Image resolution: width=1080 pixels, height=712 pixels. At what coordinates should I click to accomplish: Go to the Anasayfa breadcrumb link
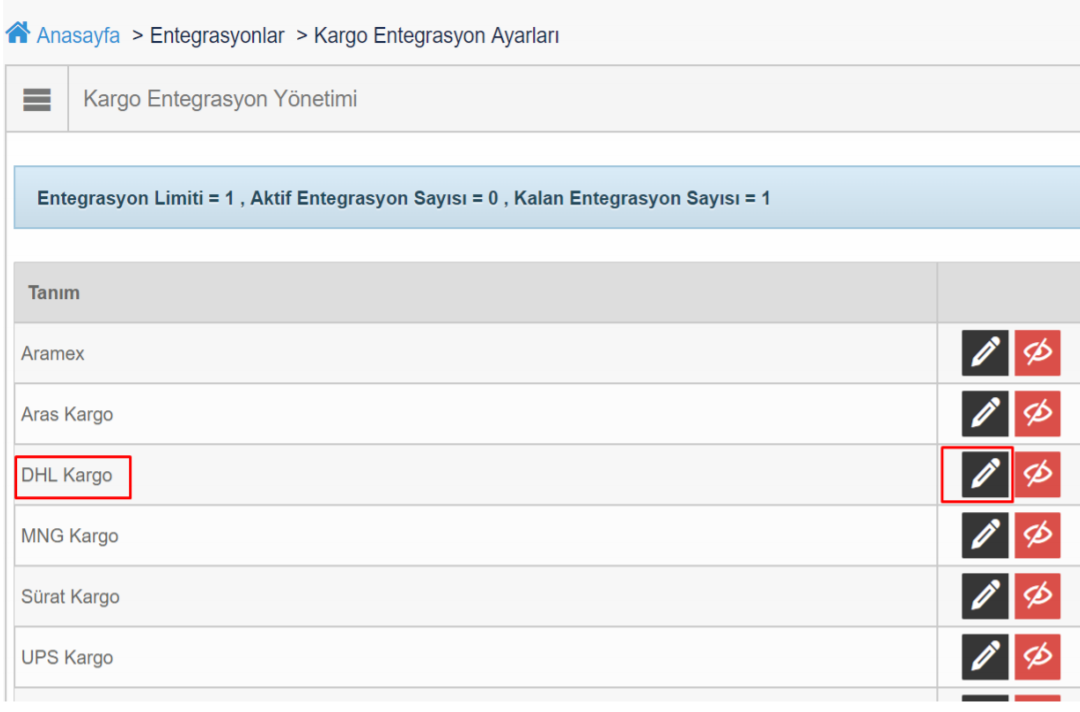(78, 35)
